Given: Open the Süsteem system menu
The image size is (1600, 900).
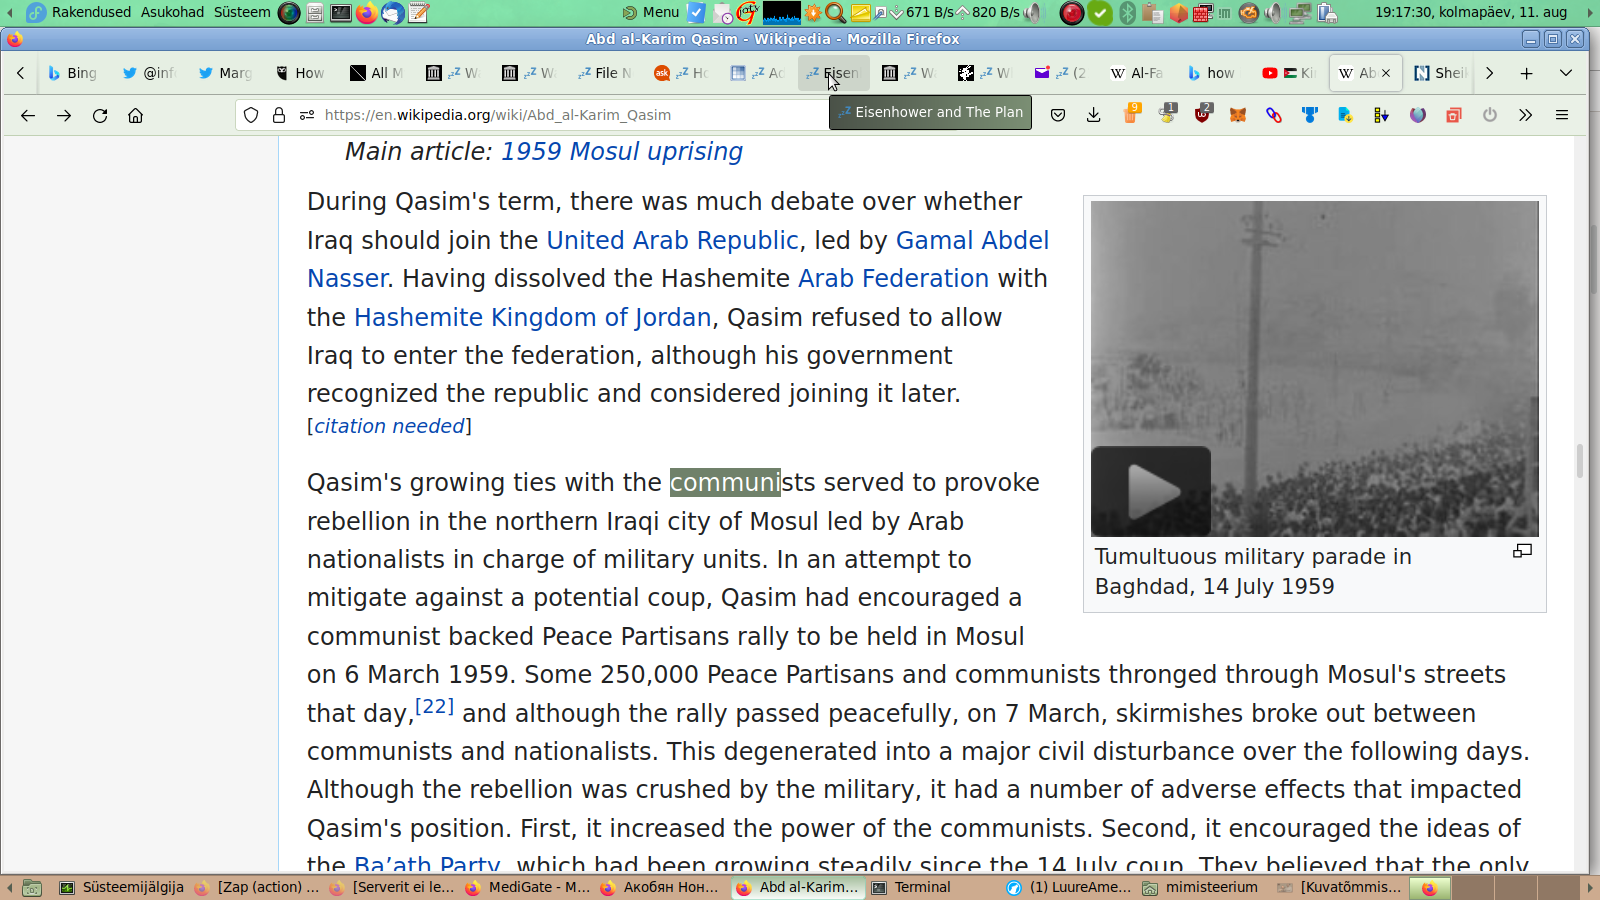Looking at the screenshot, I should 242,12.
